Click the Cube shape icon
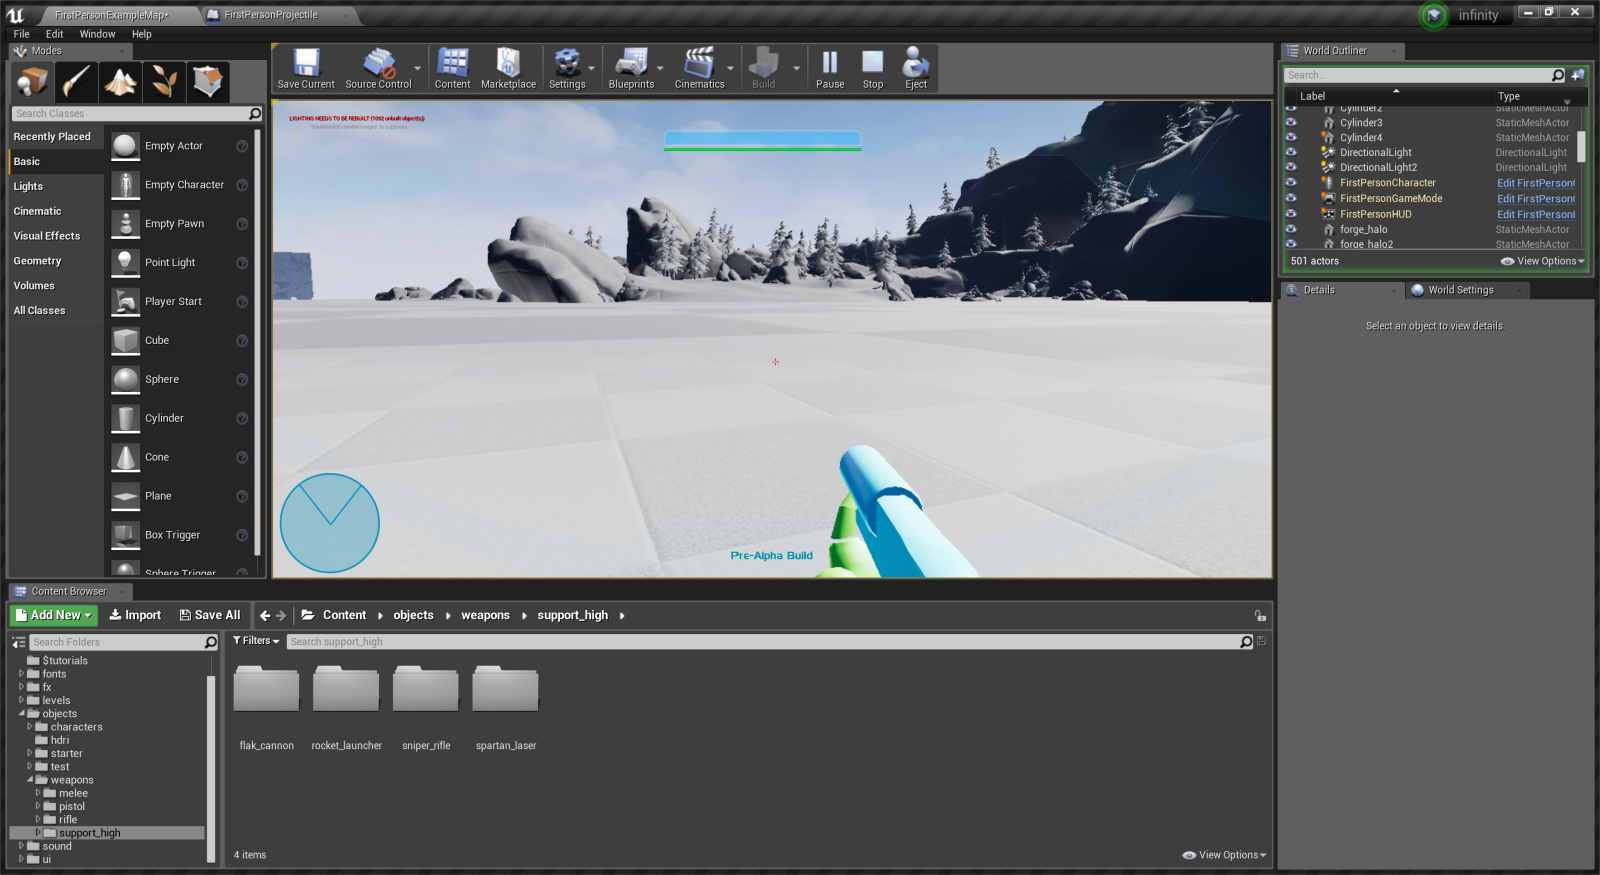The width and height of the screenshot is (1600, 875). click(x=125, y=341)
